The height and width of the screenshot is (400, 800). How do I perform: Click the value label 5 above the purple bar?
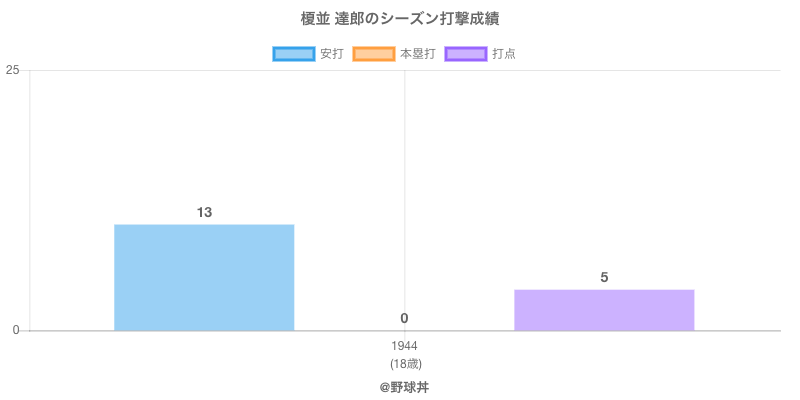click(x=604, y=277)
